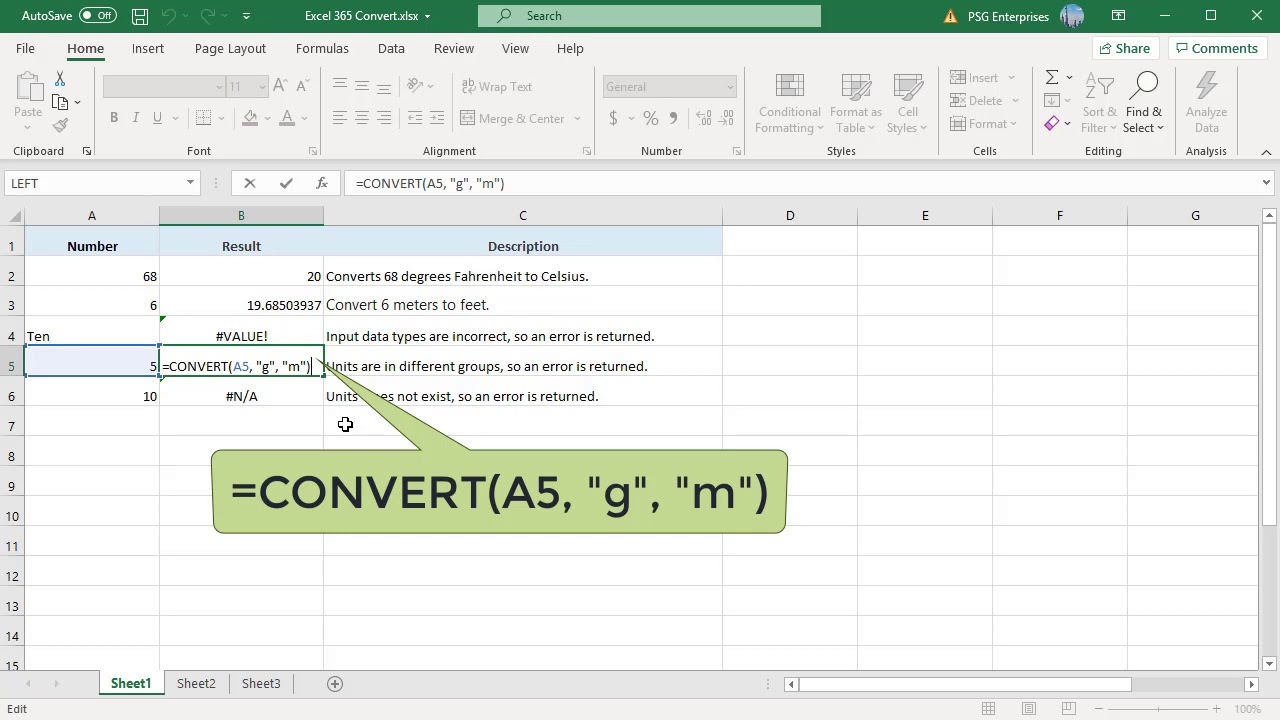Image resolution: width=1280 pixels, height=720 pixels.
Task: Toggle Italic formatting
Action: pos(136,118)
